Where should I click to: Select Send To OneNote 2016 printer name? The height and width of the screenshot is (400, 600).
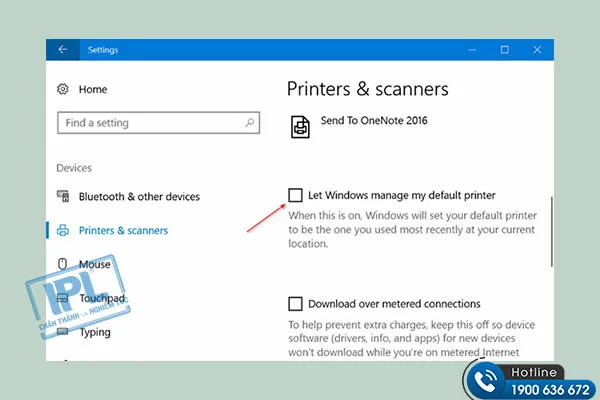[374, 121]
